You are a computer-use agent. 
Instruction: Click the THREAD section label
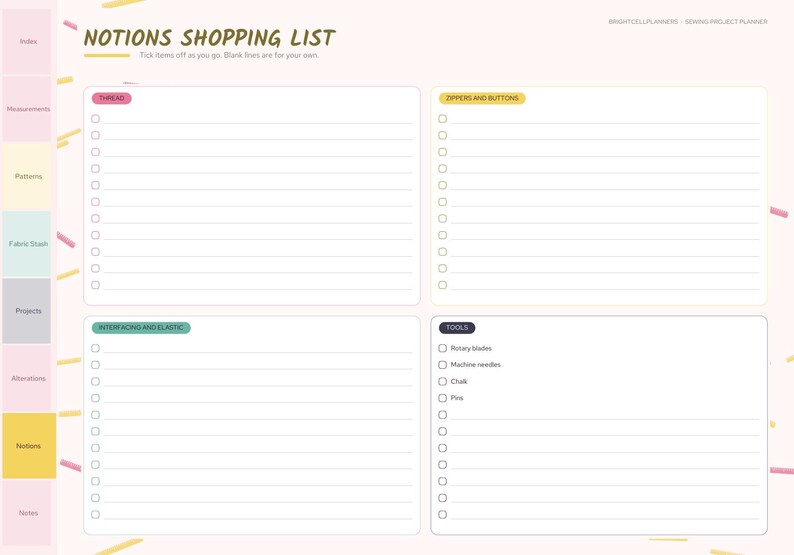click(x=111, y=98)
